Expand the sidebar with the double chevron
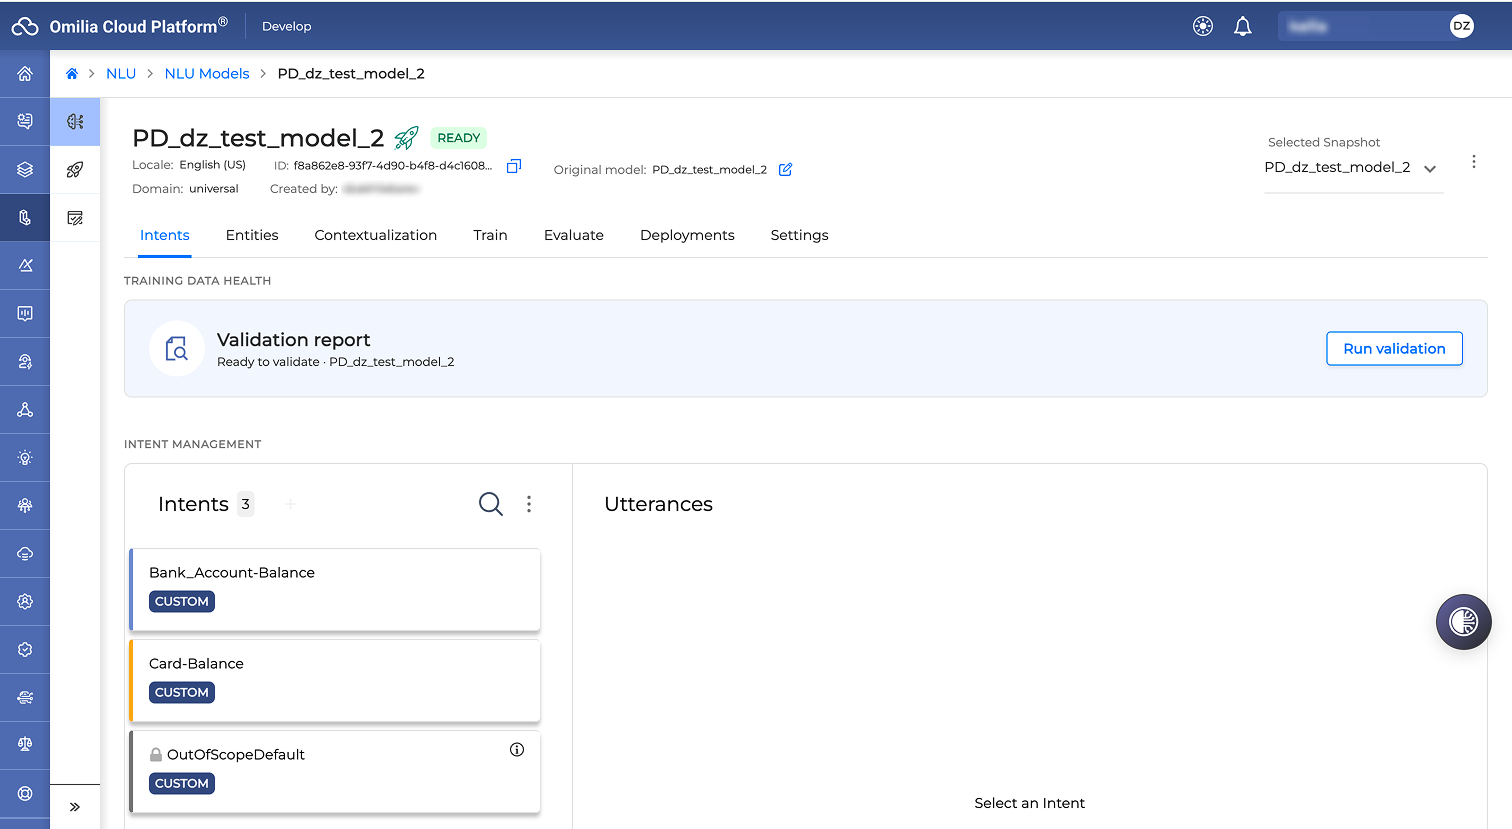1512x829 pixels. tap(75, 807)
